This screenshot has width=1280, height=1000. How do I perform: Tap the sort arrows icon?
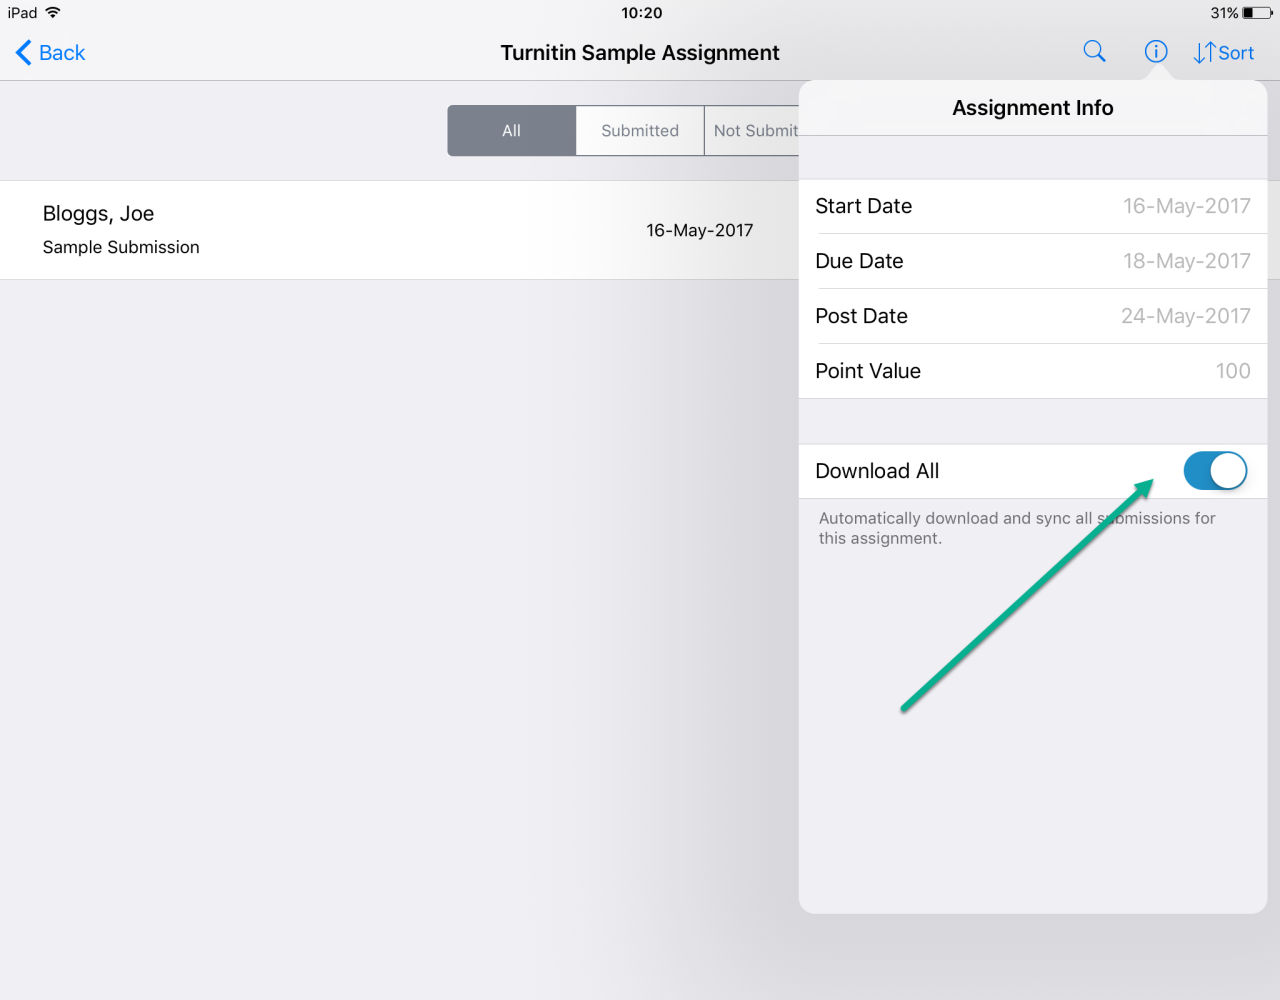coord(1205,53)
